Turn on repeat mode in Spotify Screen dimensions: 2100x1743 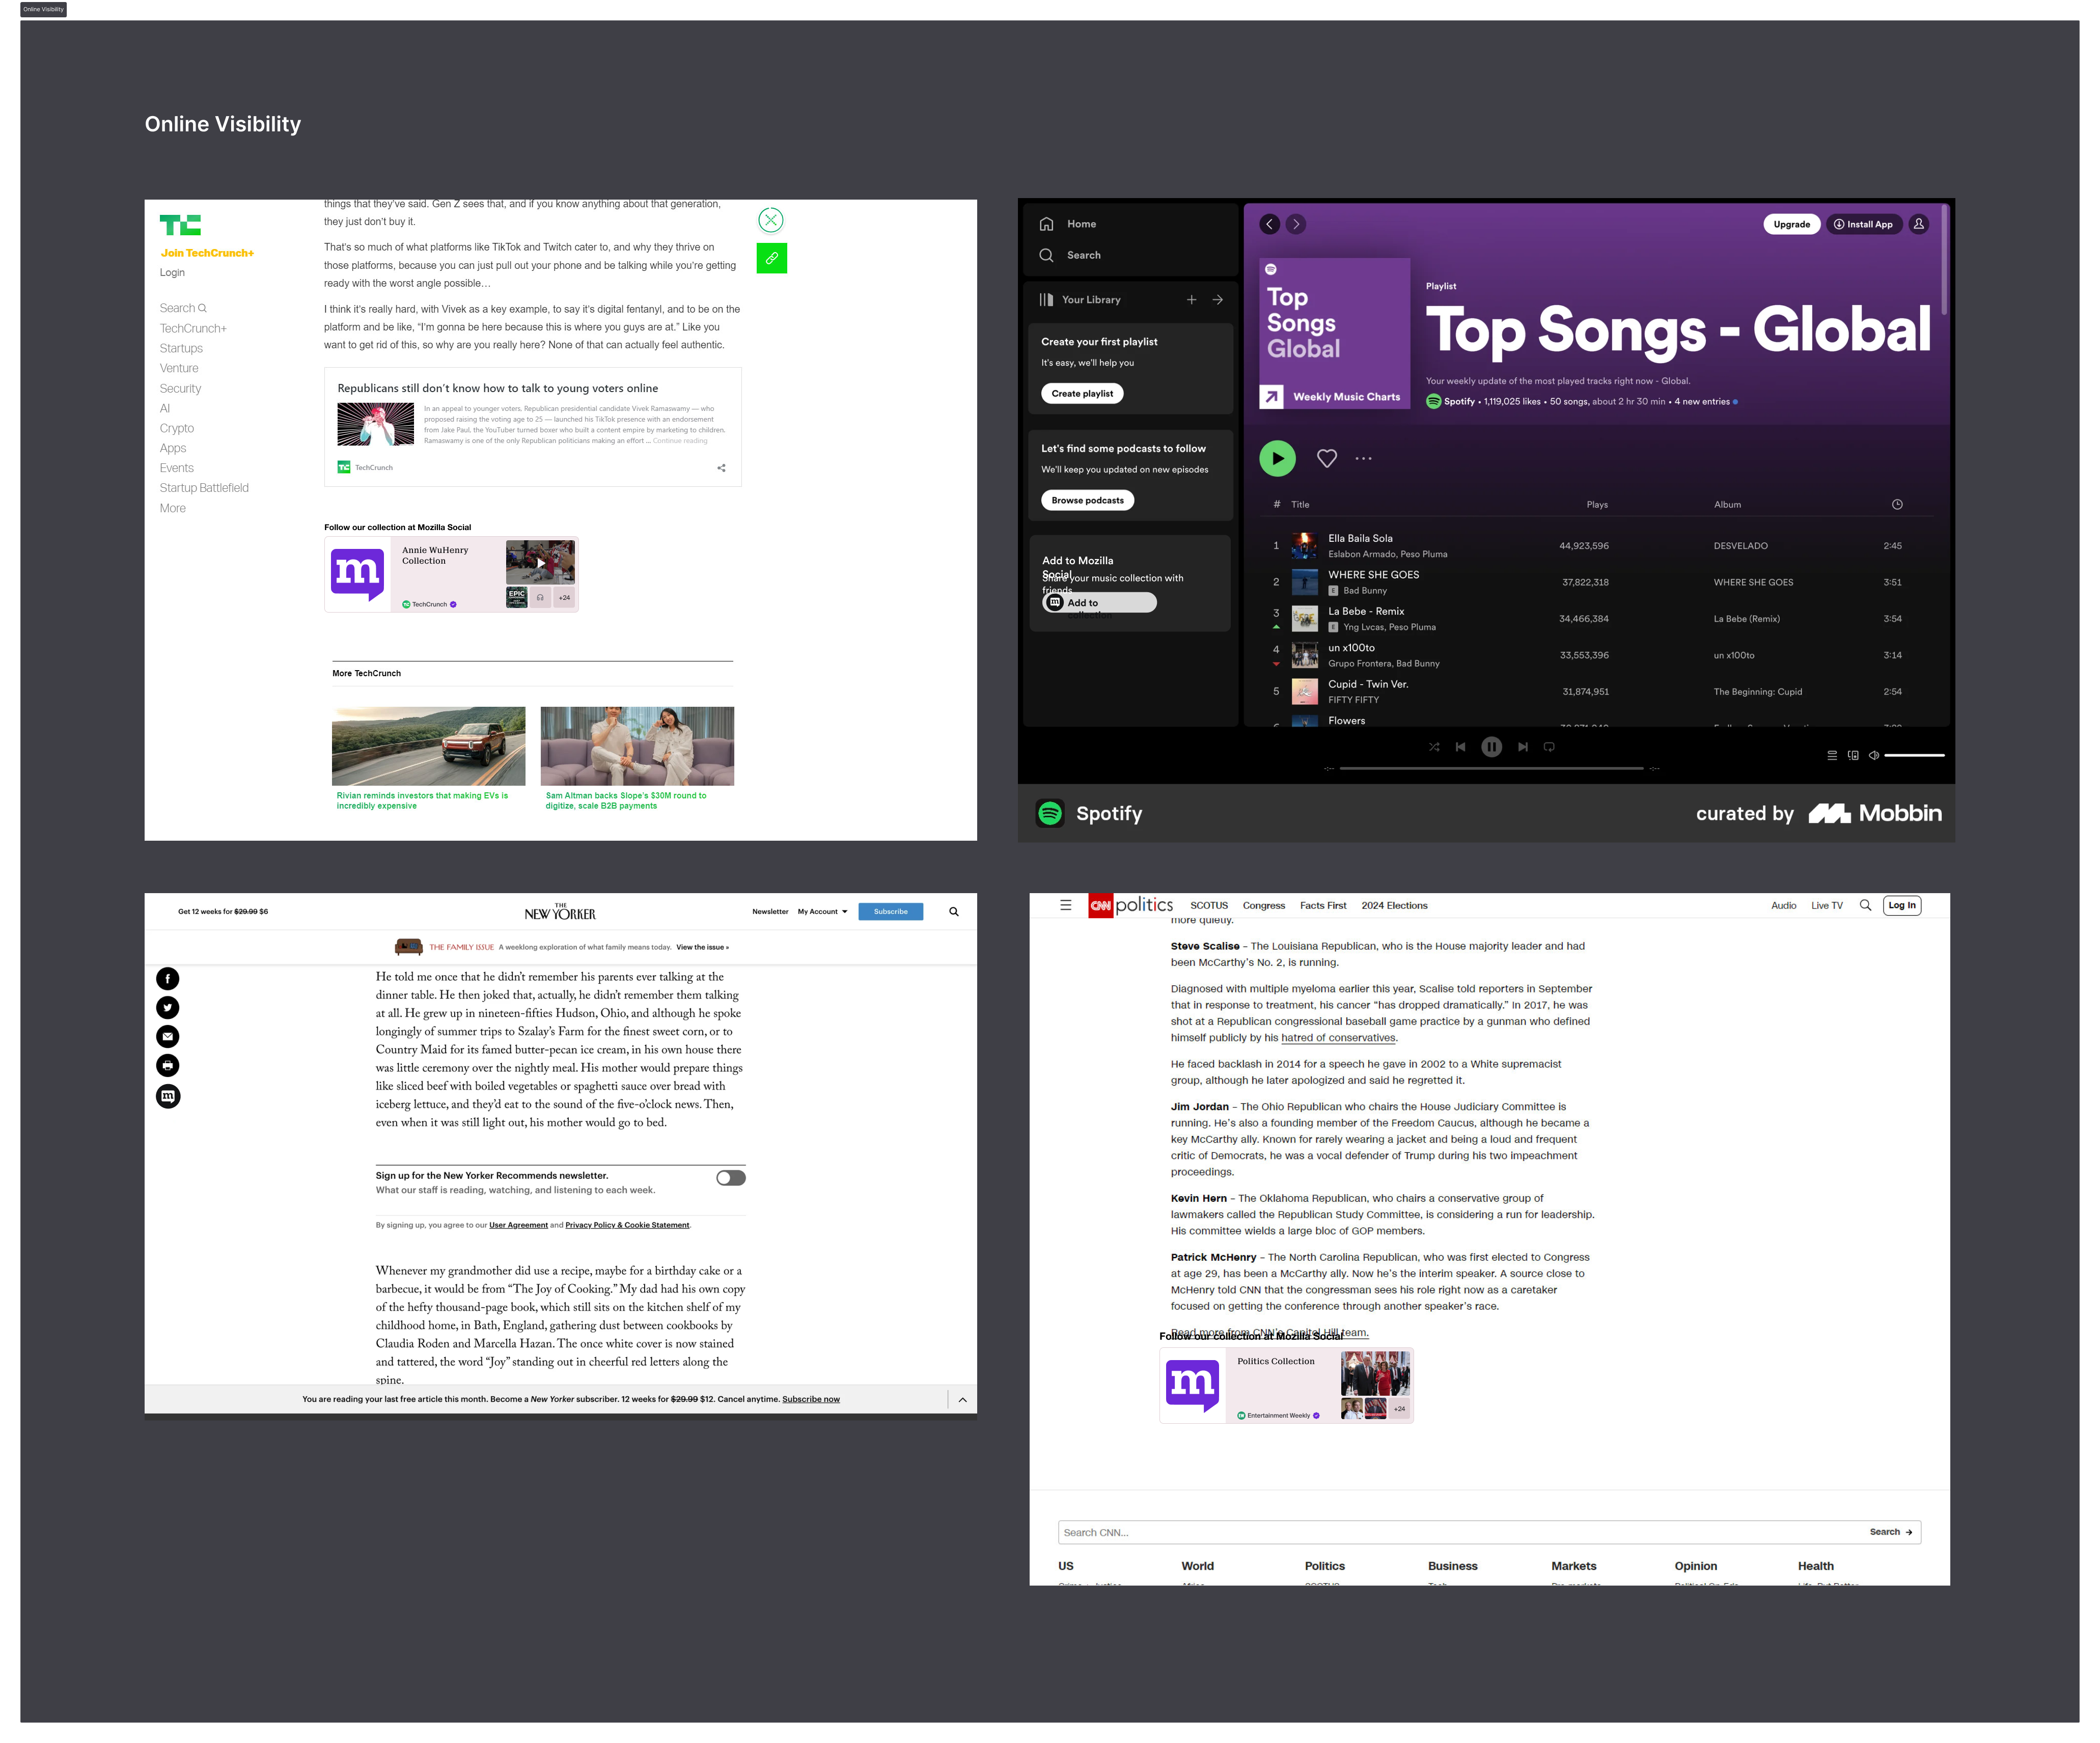point(1549,747)
